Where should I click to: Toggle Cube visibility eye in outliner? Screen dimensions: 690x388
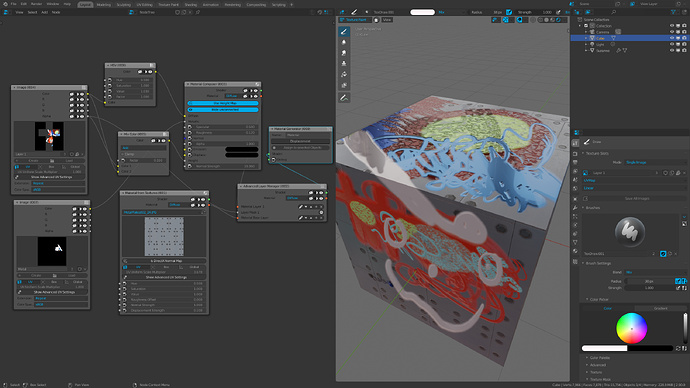click(x=672, y=38)
